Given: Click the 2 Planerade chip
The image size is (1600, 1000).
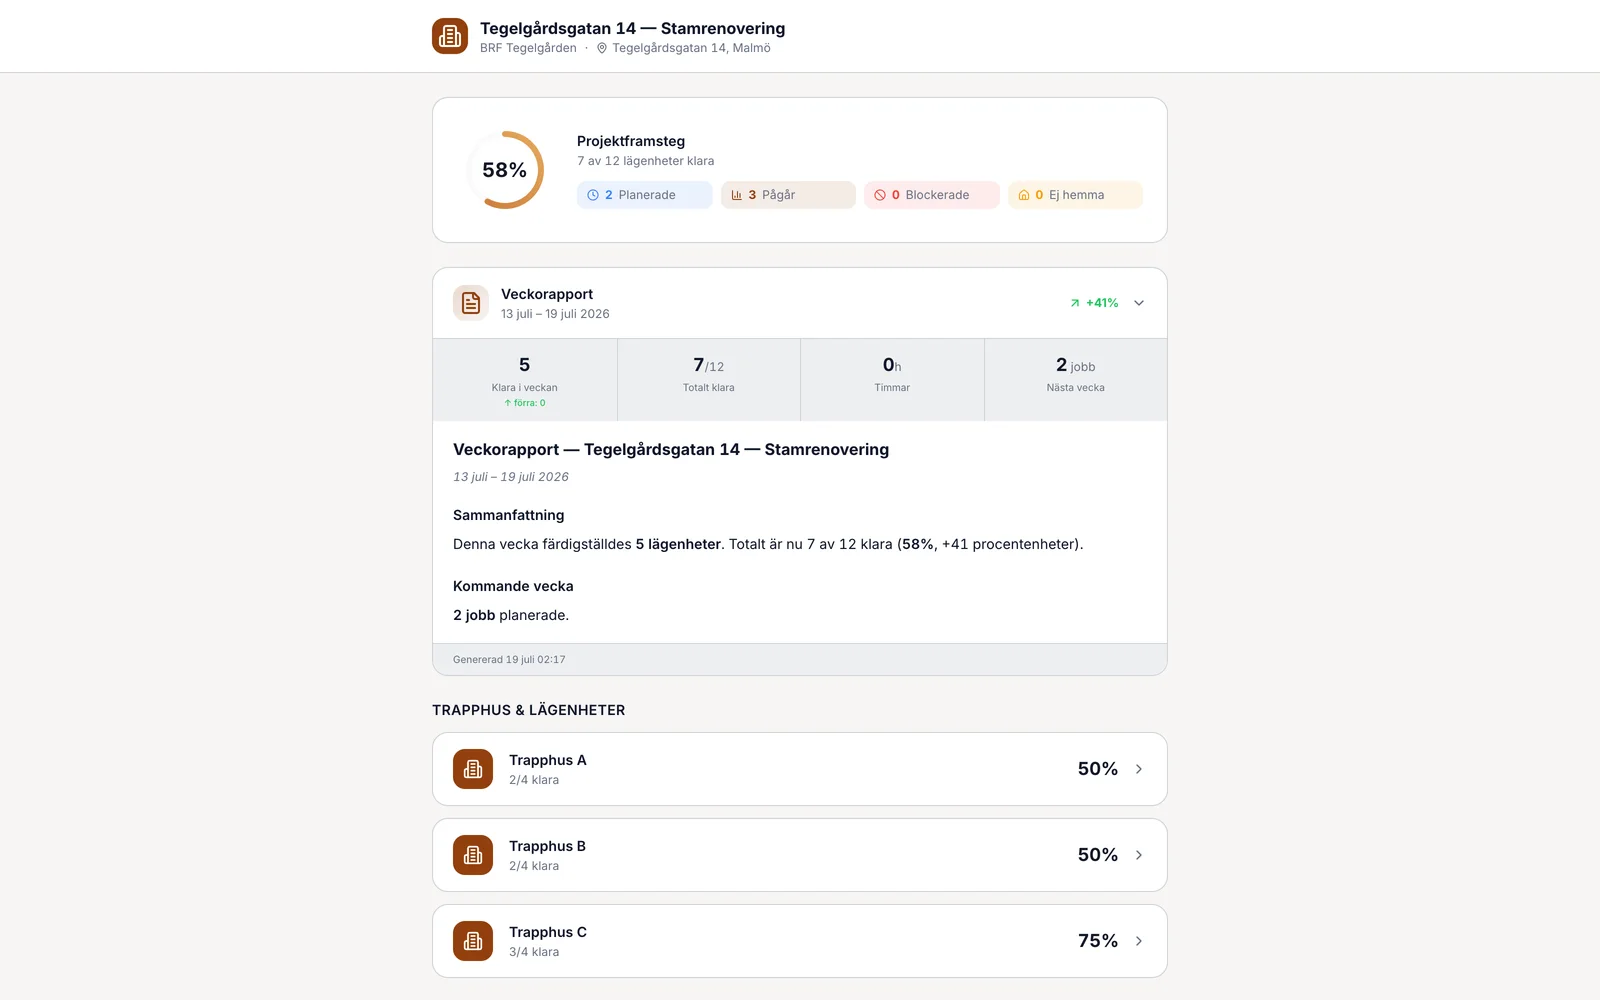Looking at the screenshot, I should 645,195.
